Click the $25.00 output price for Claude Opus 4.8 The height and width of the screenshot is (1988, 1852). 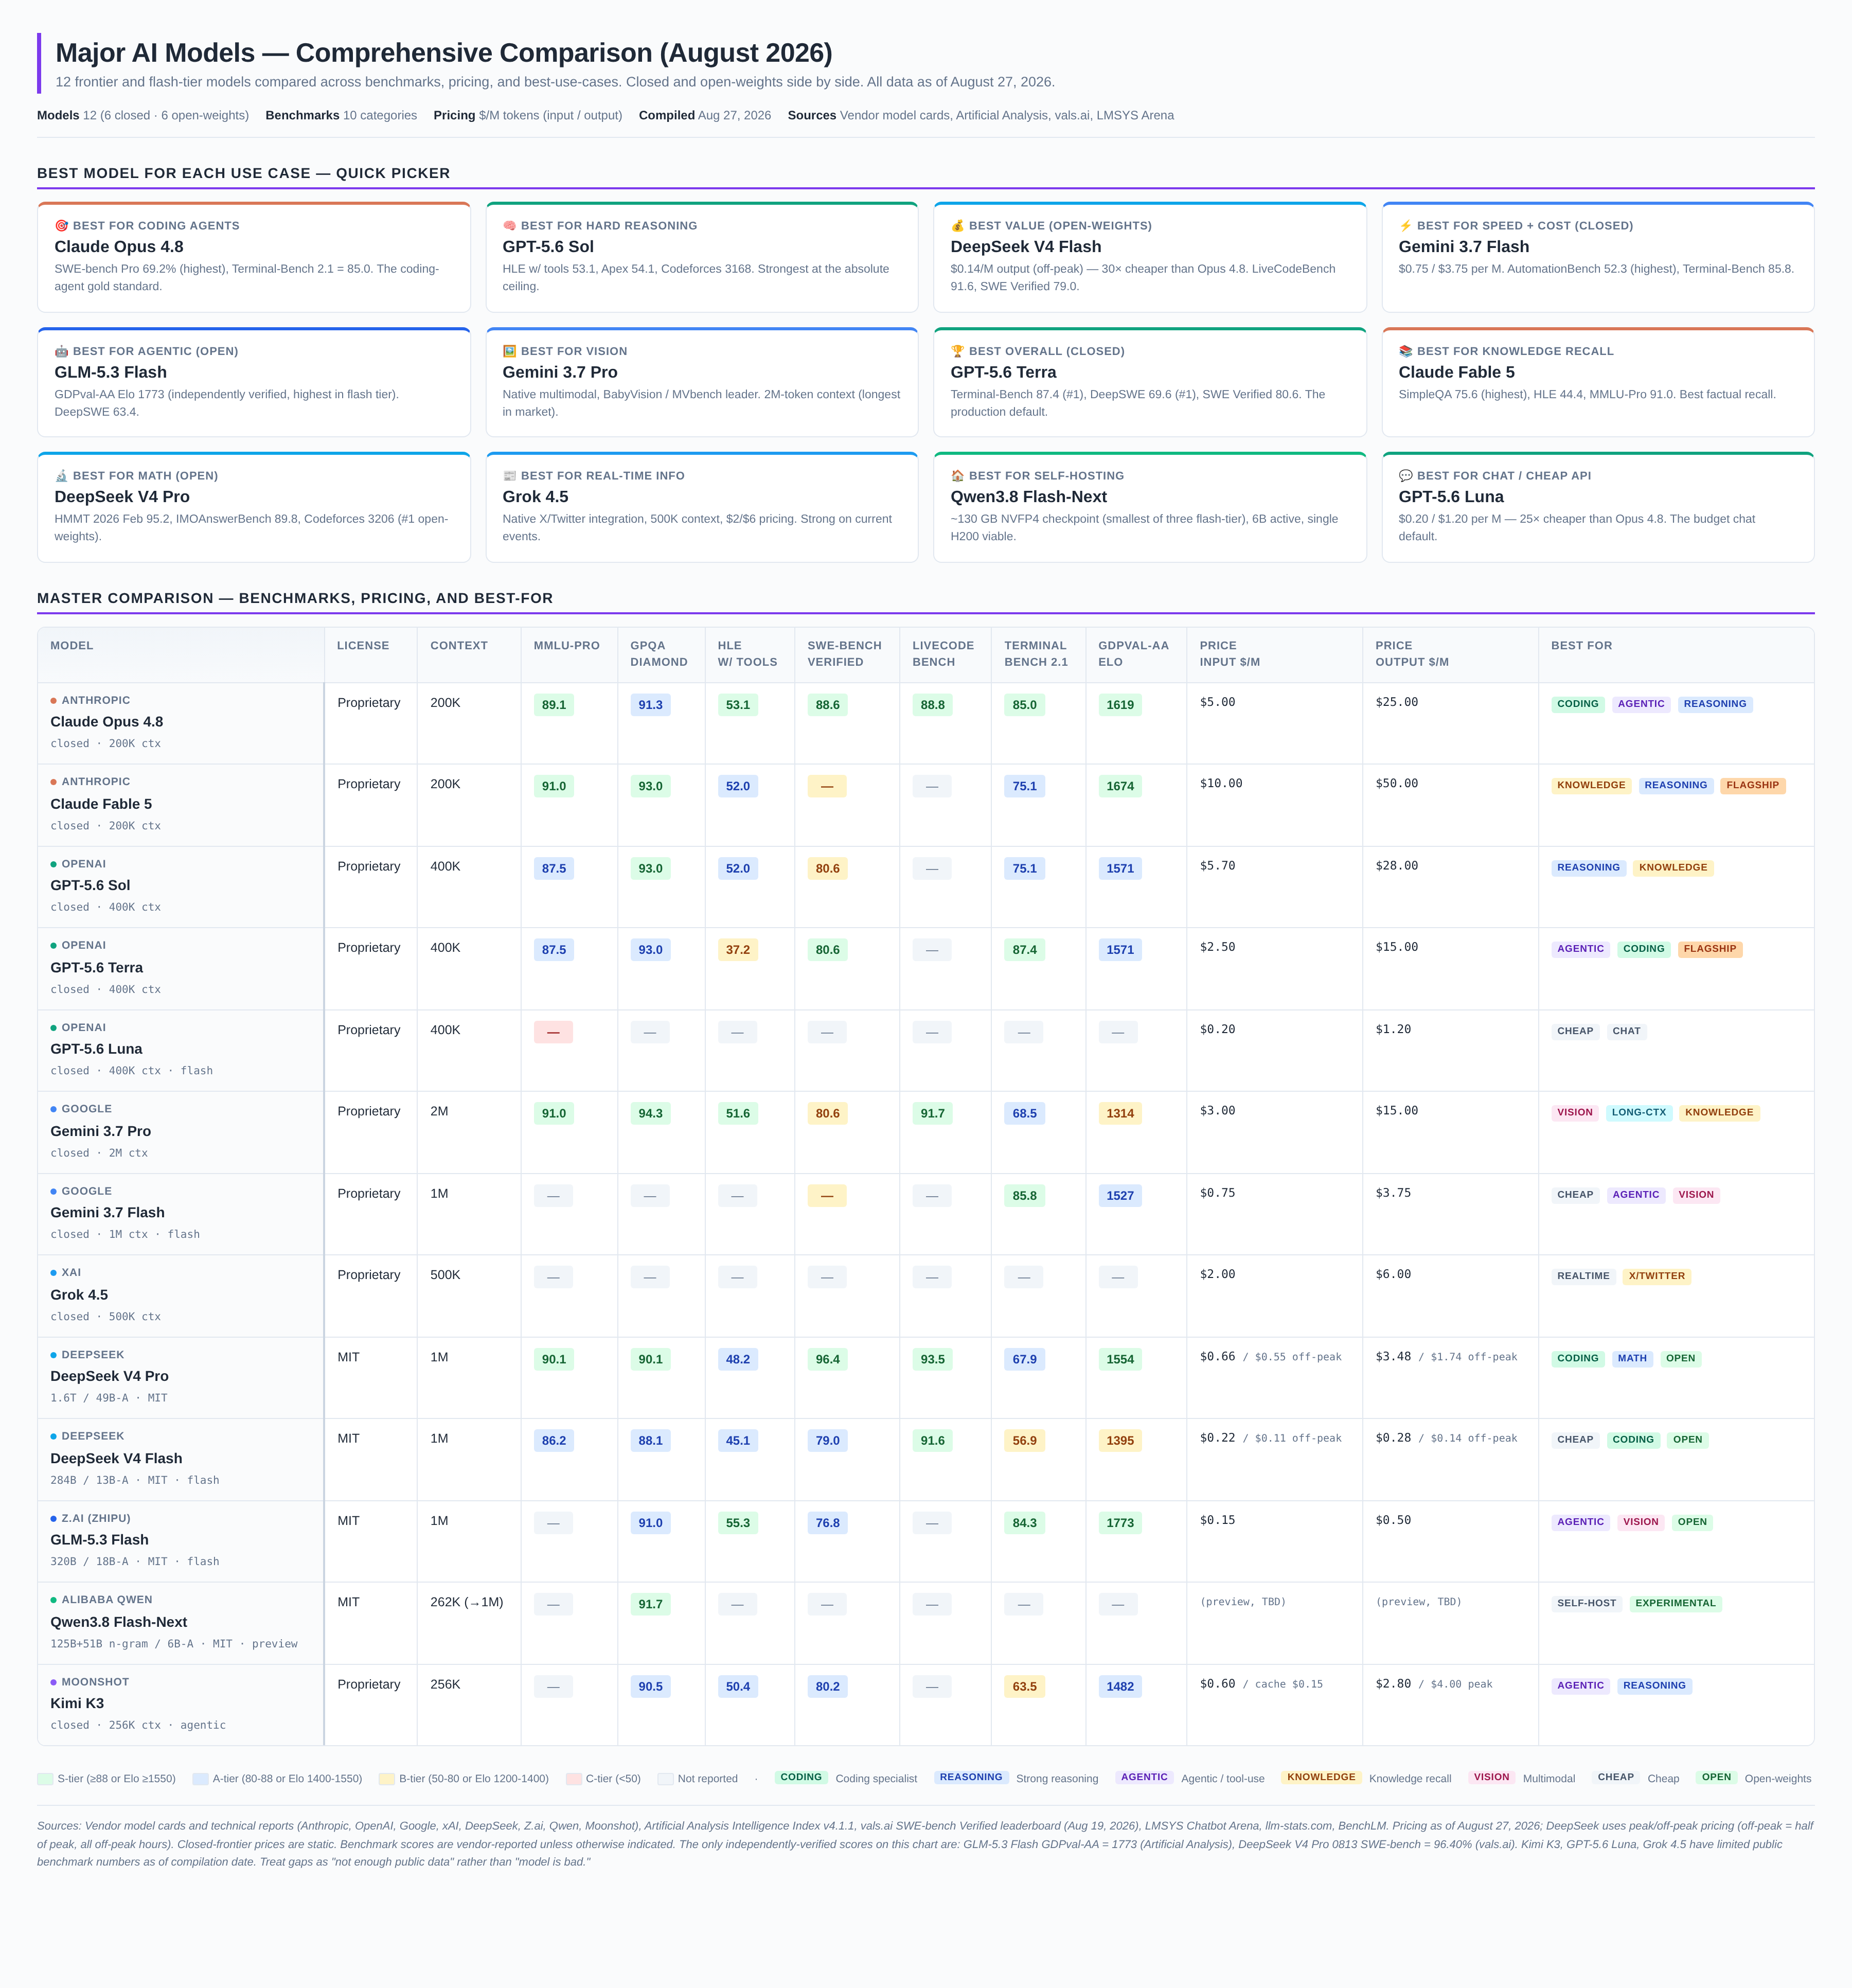click(1396, 703)
